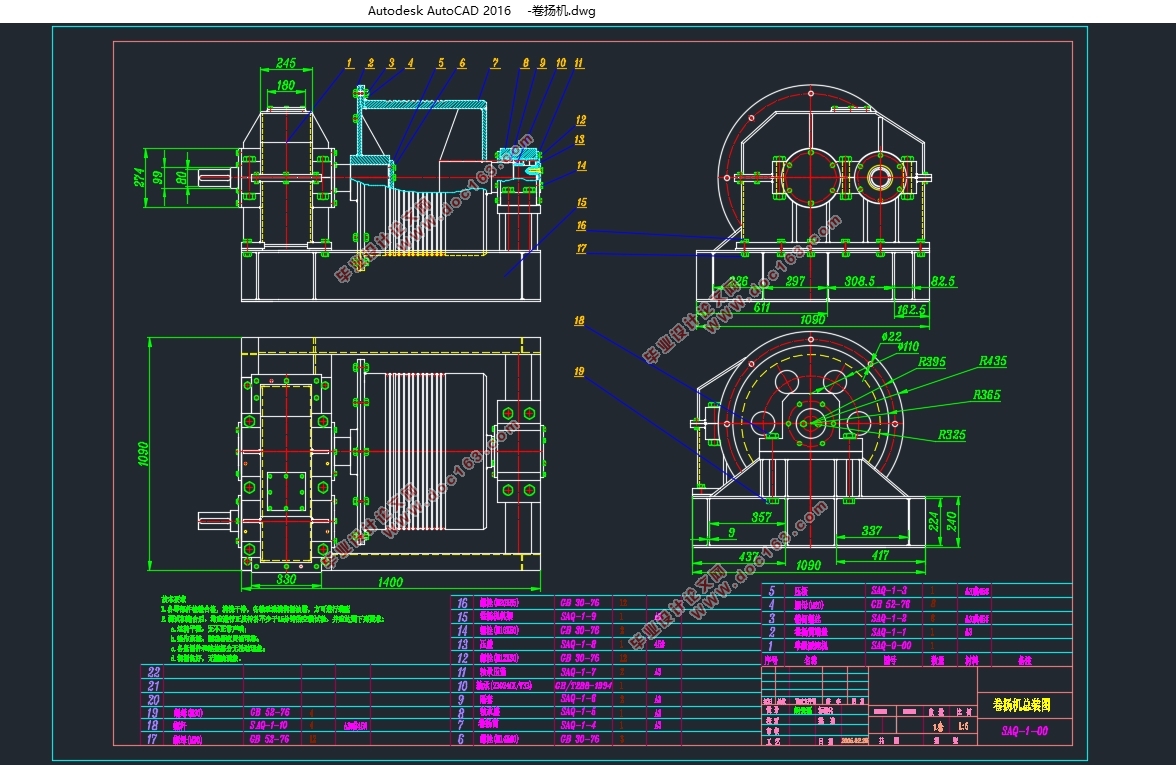This screenshot has height=765, width=1176.
Task: Select the 162.5 dimension text
Action: coord(911,309)
